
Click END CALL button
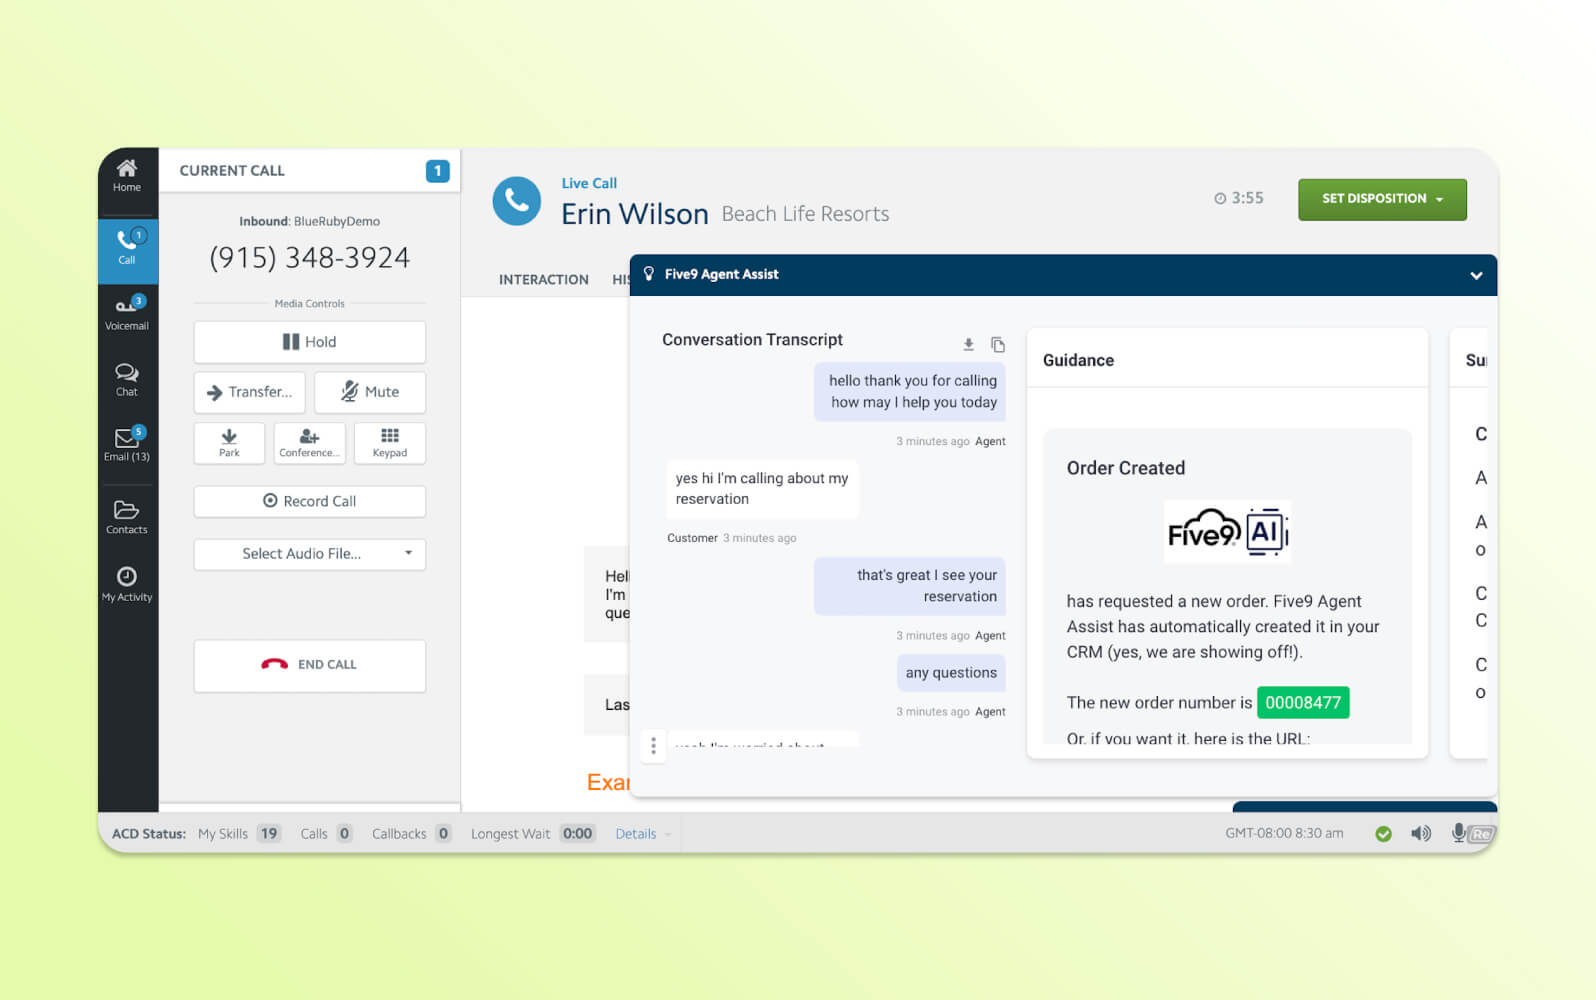coord(309,665)
